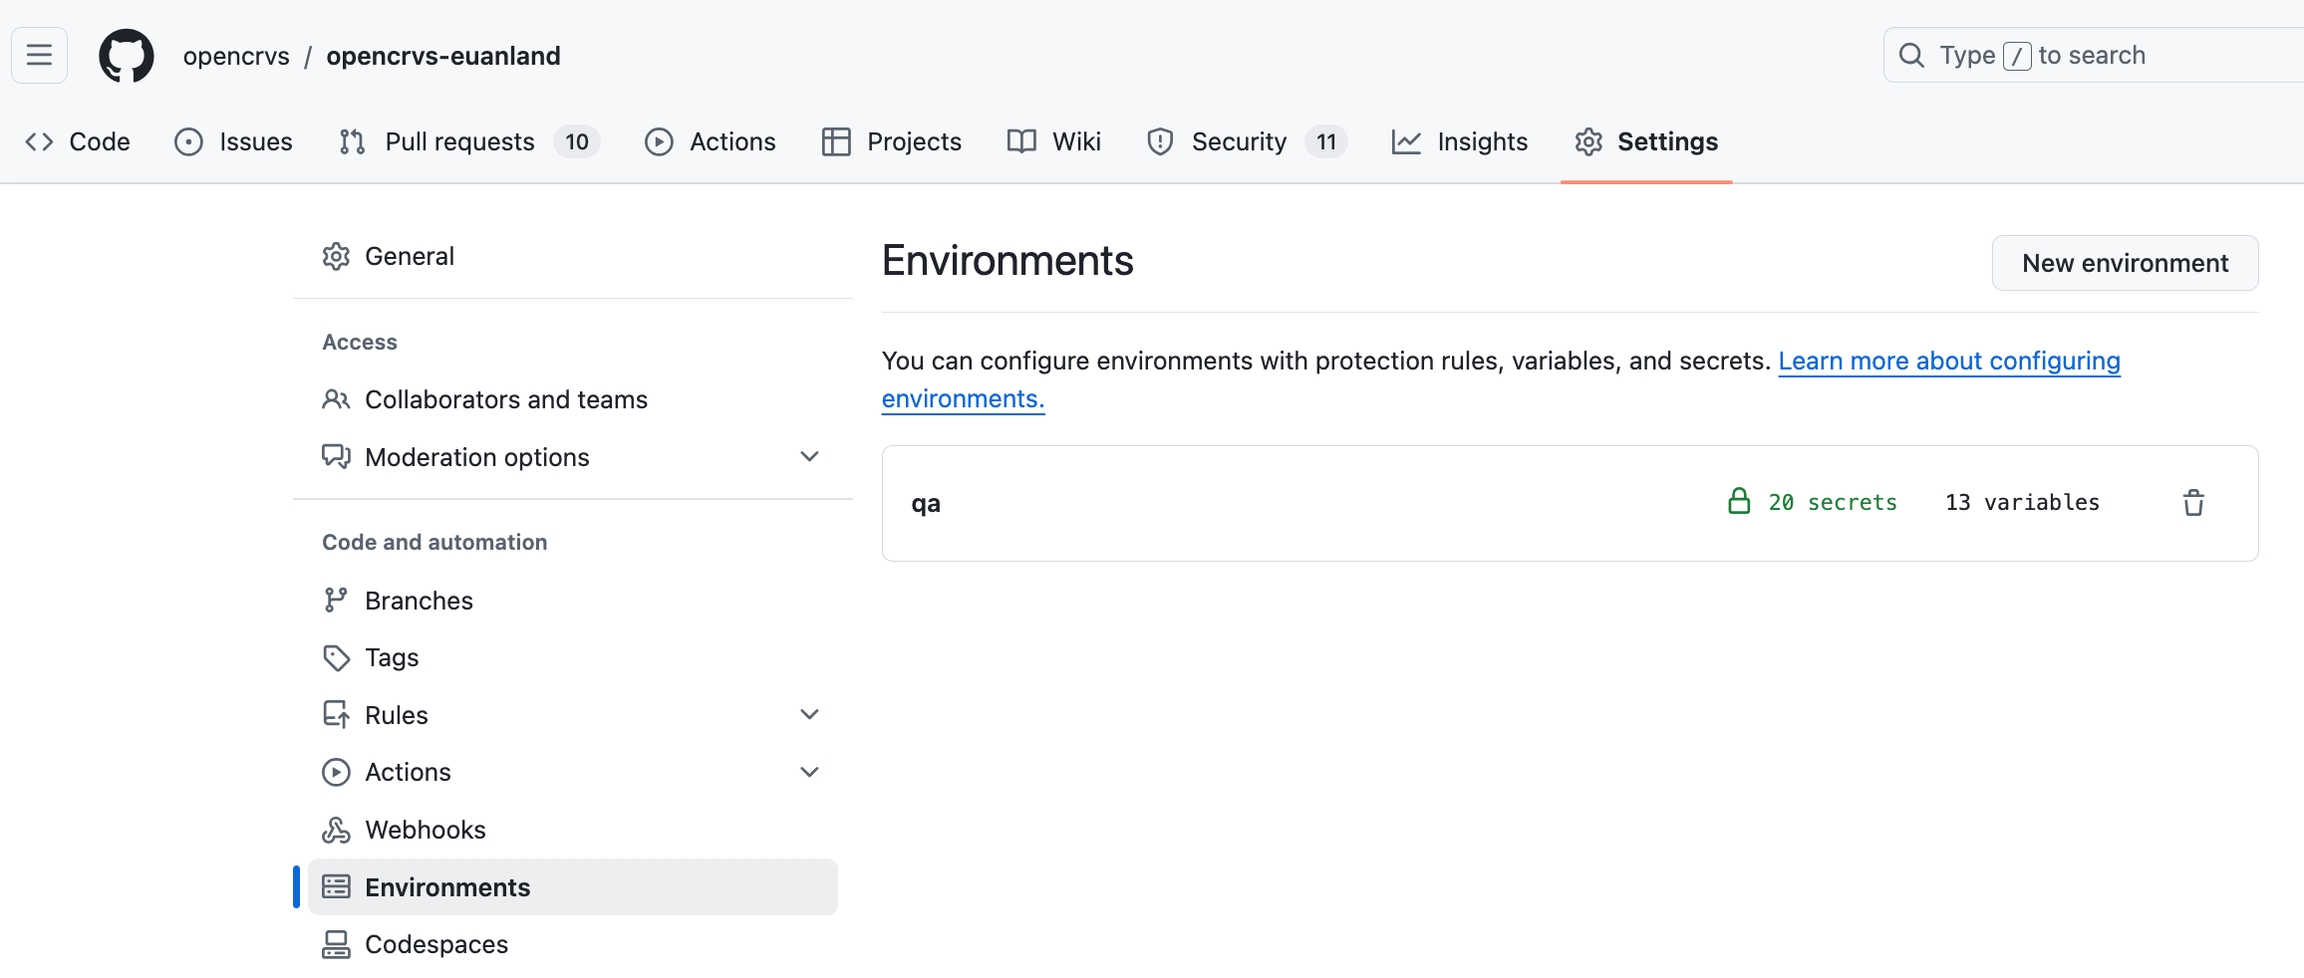The image size is (2304, 978).
Task: Go to Codespaces settings
Action: click(436, 944)
